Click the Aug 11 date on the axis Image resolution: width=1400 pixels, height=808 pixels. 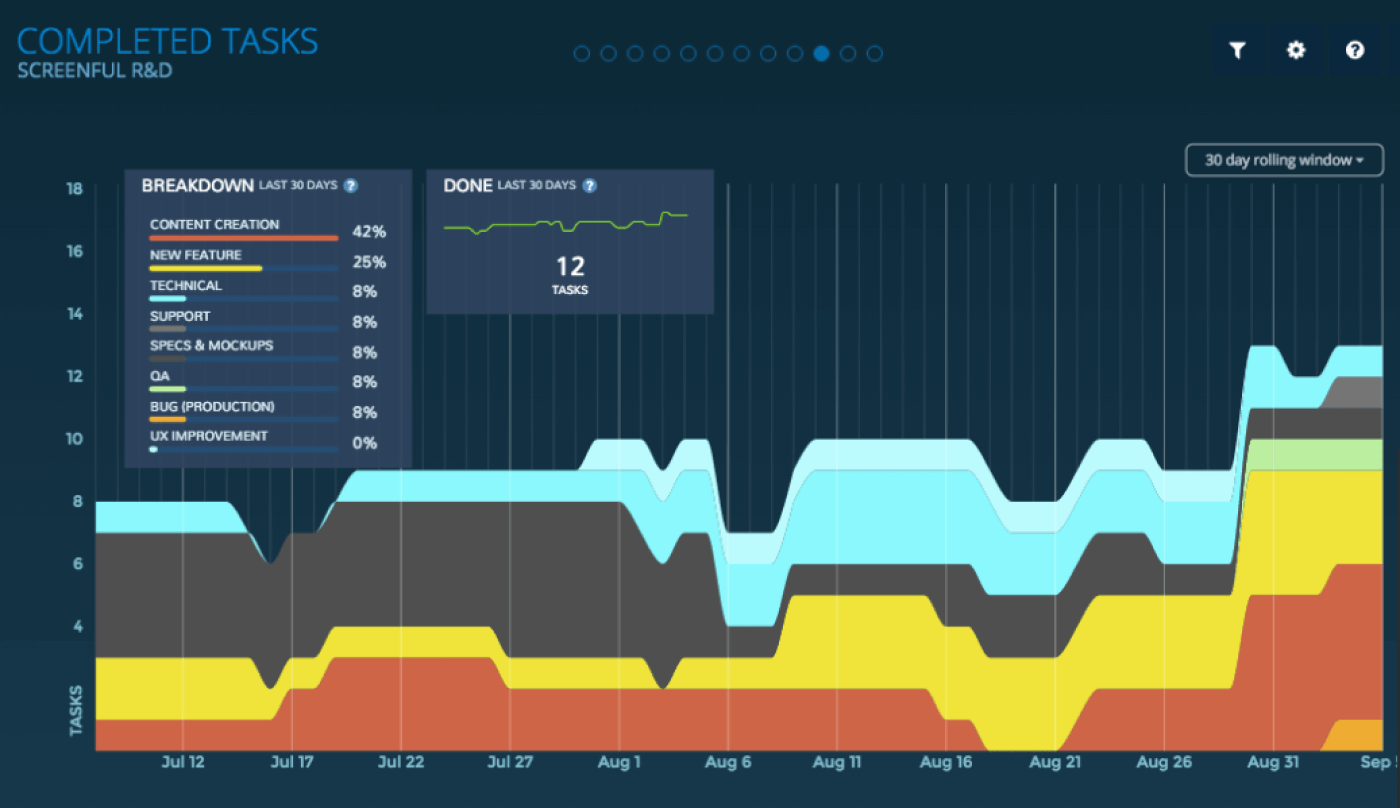[836, 762]
